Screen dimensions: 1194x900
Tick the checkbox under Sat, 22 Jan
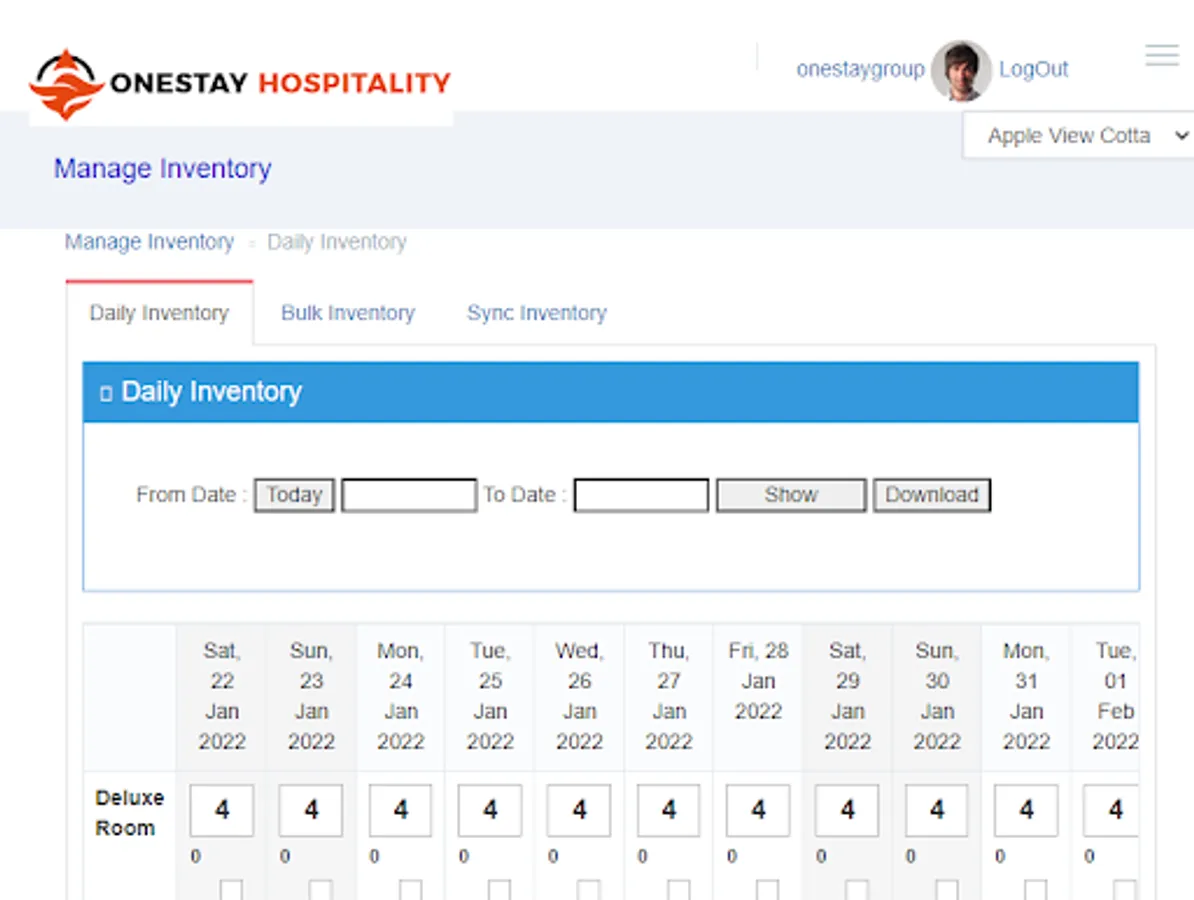(231, 890)
